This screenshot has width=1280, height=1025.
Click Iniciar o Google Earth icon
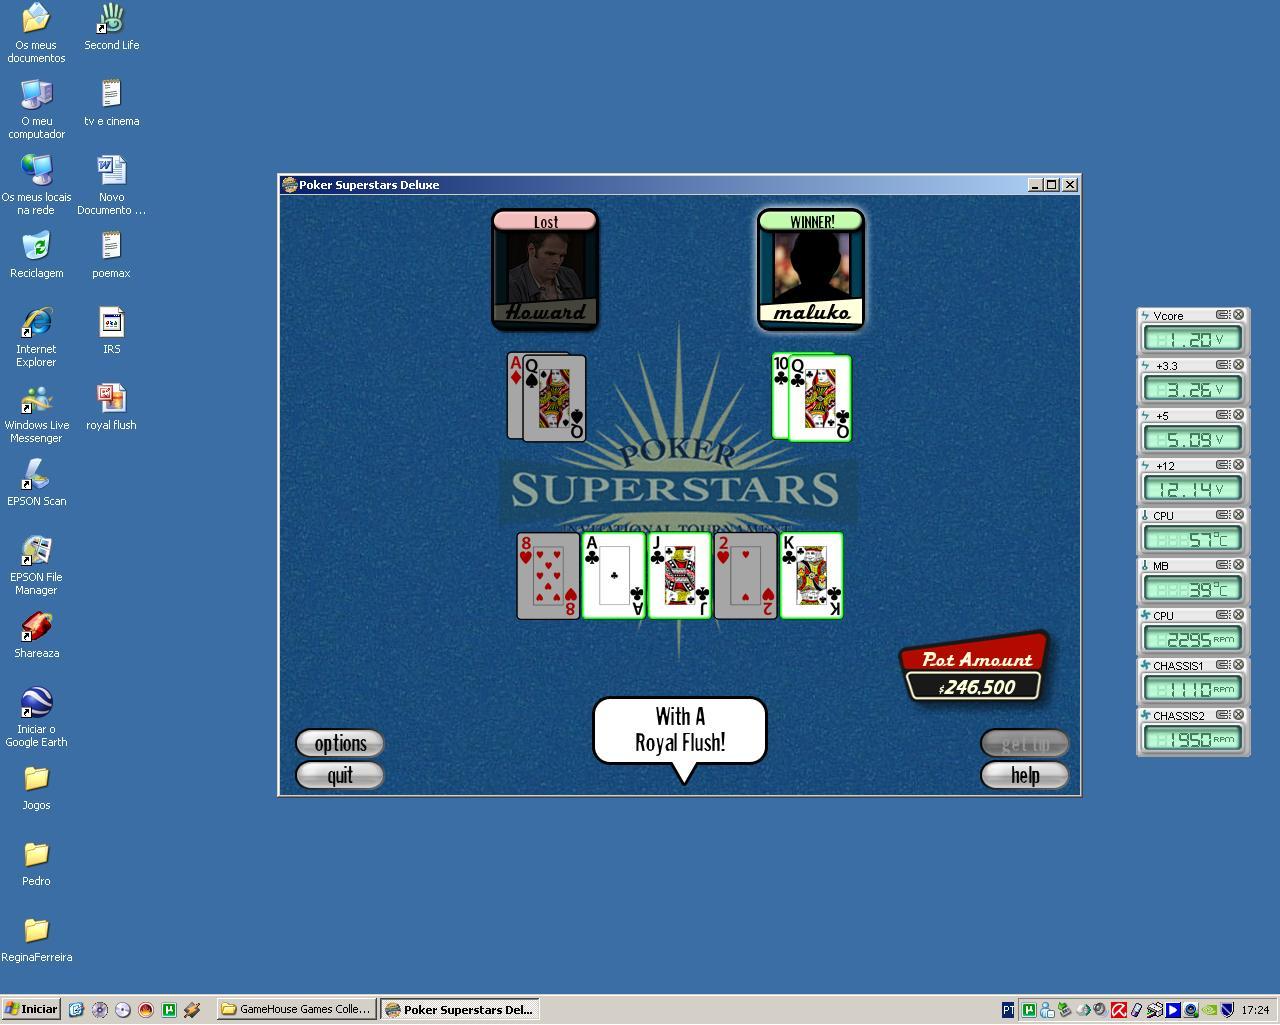[x=36, y=717]
